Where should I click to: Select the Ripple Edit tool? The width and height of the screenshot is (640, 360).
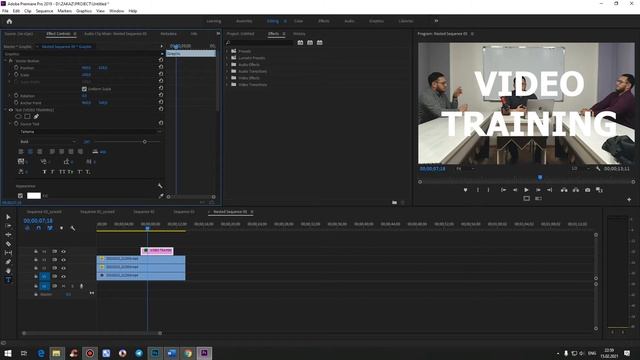[8, 235]
